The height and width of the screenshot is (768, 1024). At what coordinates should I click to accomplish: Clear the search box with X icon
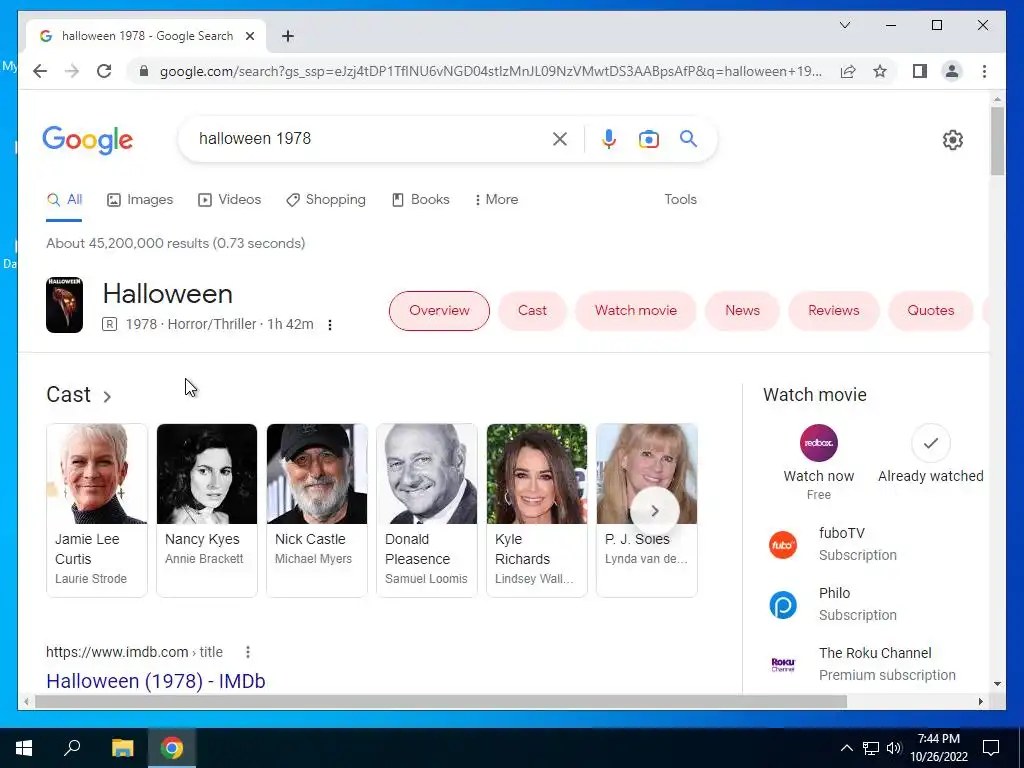(x=560, y=138)
